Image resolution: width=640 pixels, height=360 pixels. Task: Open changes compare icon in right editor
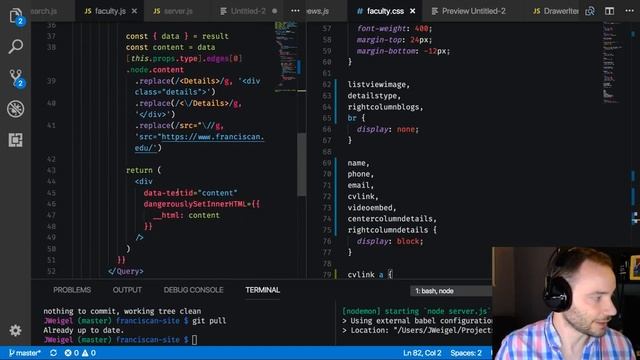[x=589, y=11]
